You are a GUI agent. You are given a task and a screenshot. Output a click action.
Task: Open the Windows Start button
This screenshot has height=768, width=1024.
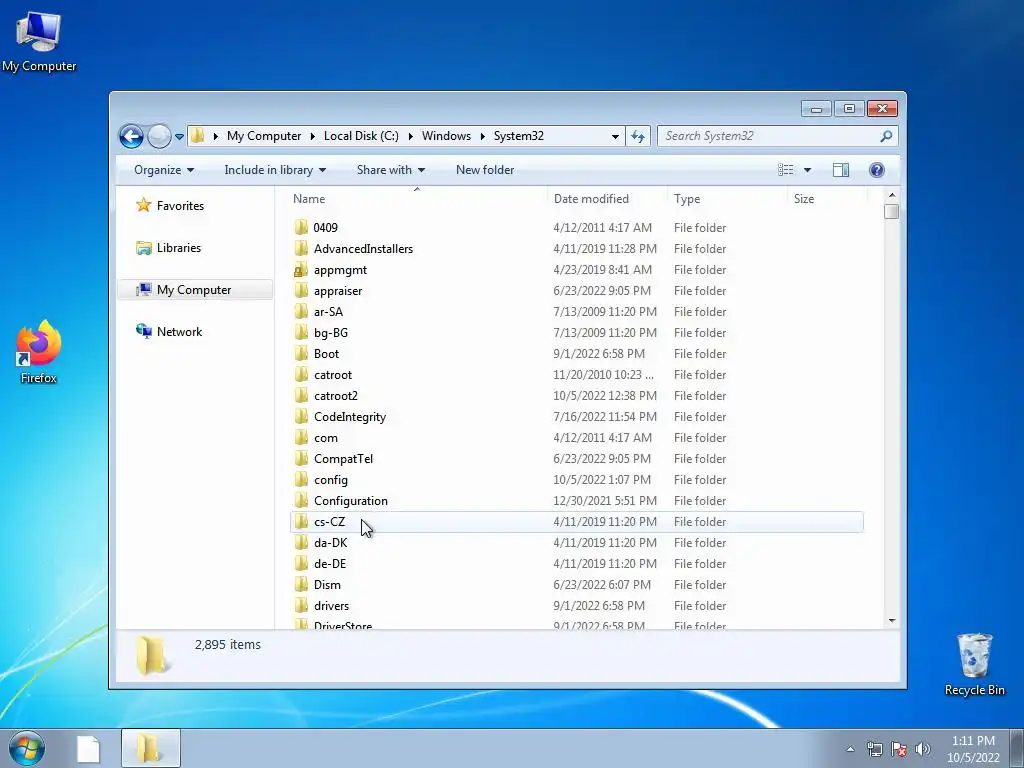[x=26, y=748]
